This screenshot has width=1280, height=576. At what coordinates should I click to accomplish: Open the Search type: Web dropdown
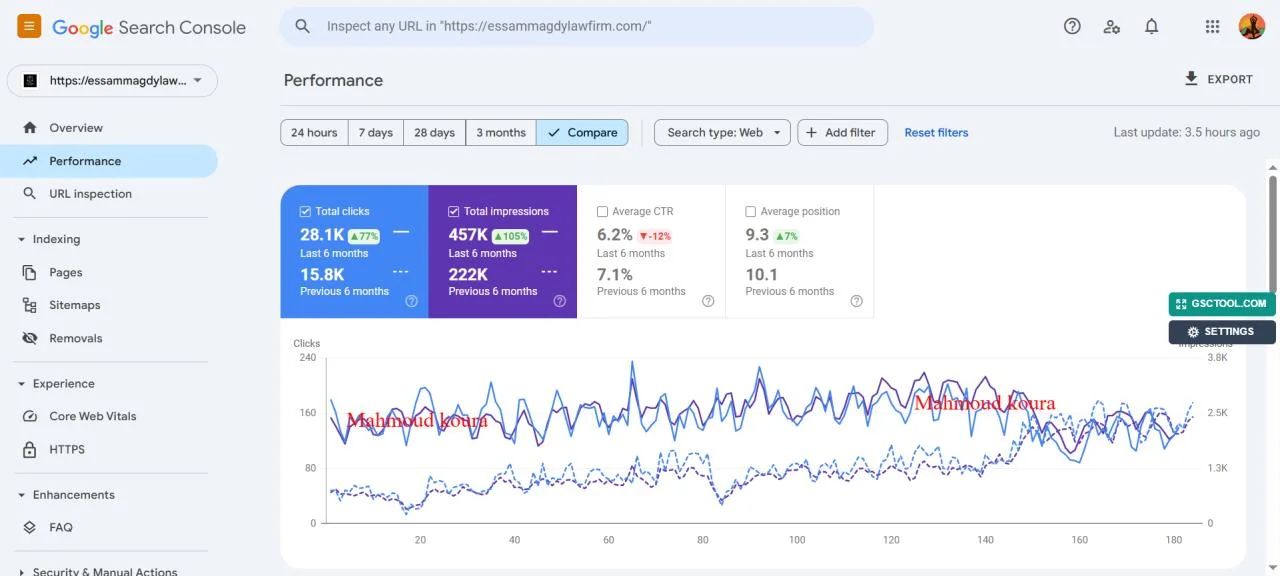click(x=722, y=132)
